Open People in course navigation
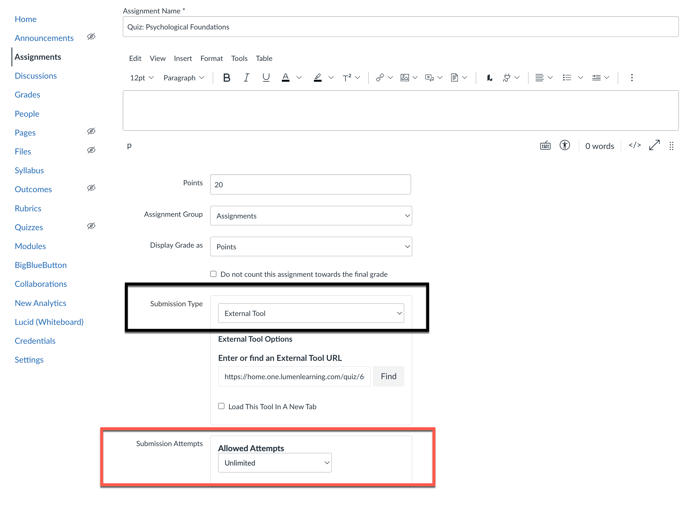The image size is (688, 505). click(x=27, y=114)
